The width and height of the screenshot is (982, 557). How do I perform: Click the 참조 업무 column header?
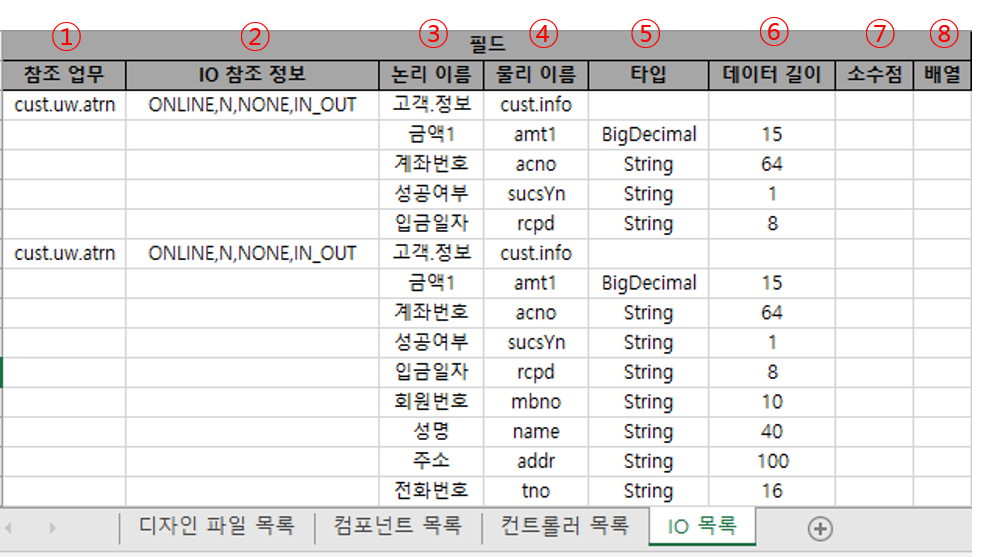click(x=64, y=75)
